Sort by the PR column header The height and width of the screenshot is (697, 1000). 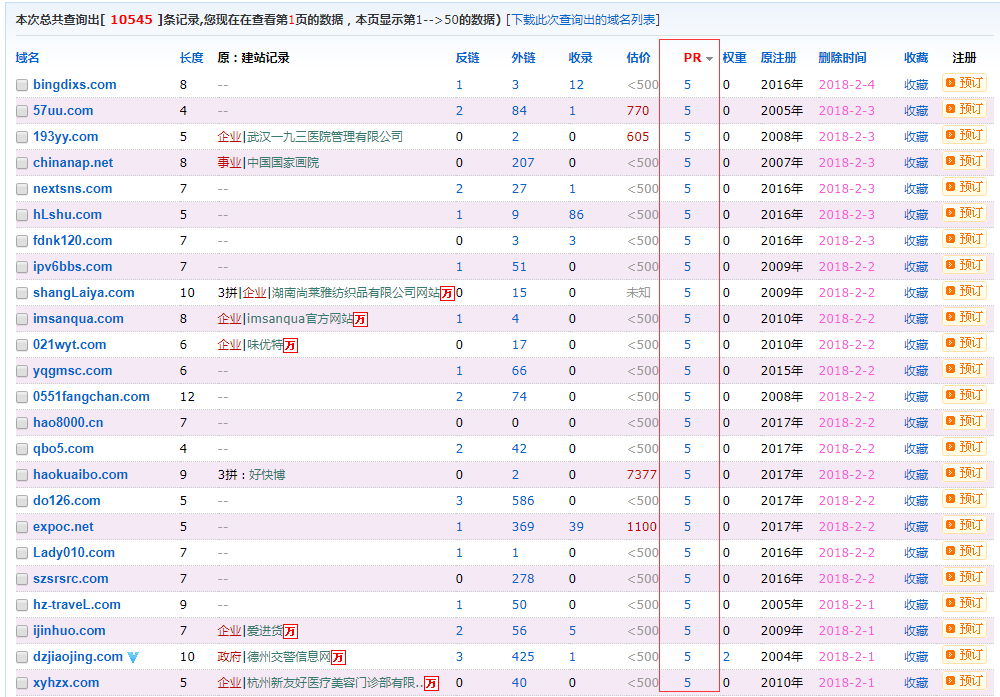693,57
